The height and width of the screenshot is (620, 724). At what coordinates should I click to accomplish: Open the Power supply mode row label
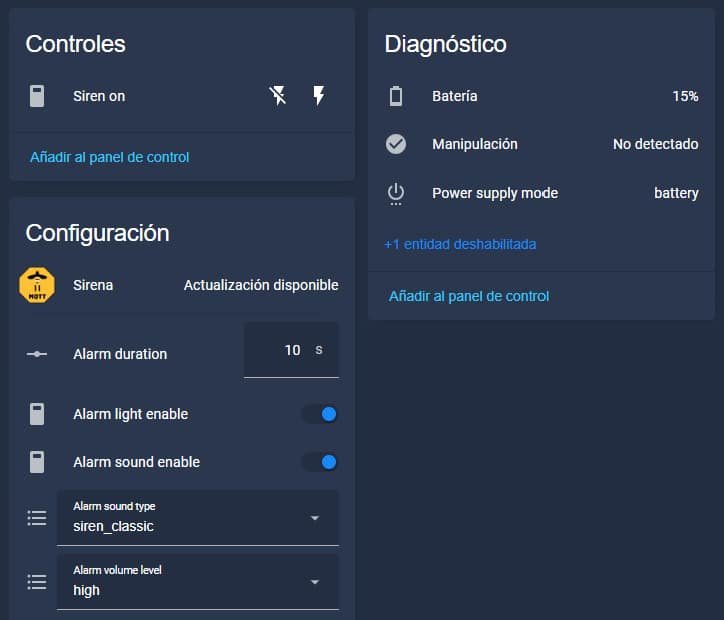coord(495,193)
